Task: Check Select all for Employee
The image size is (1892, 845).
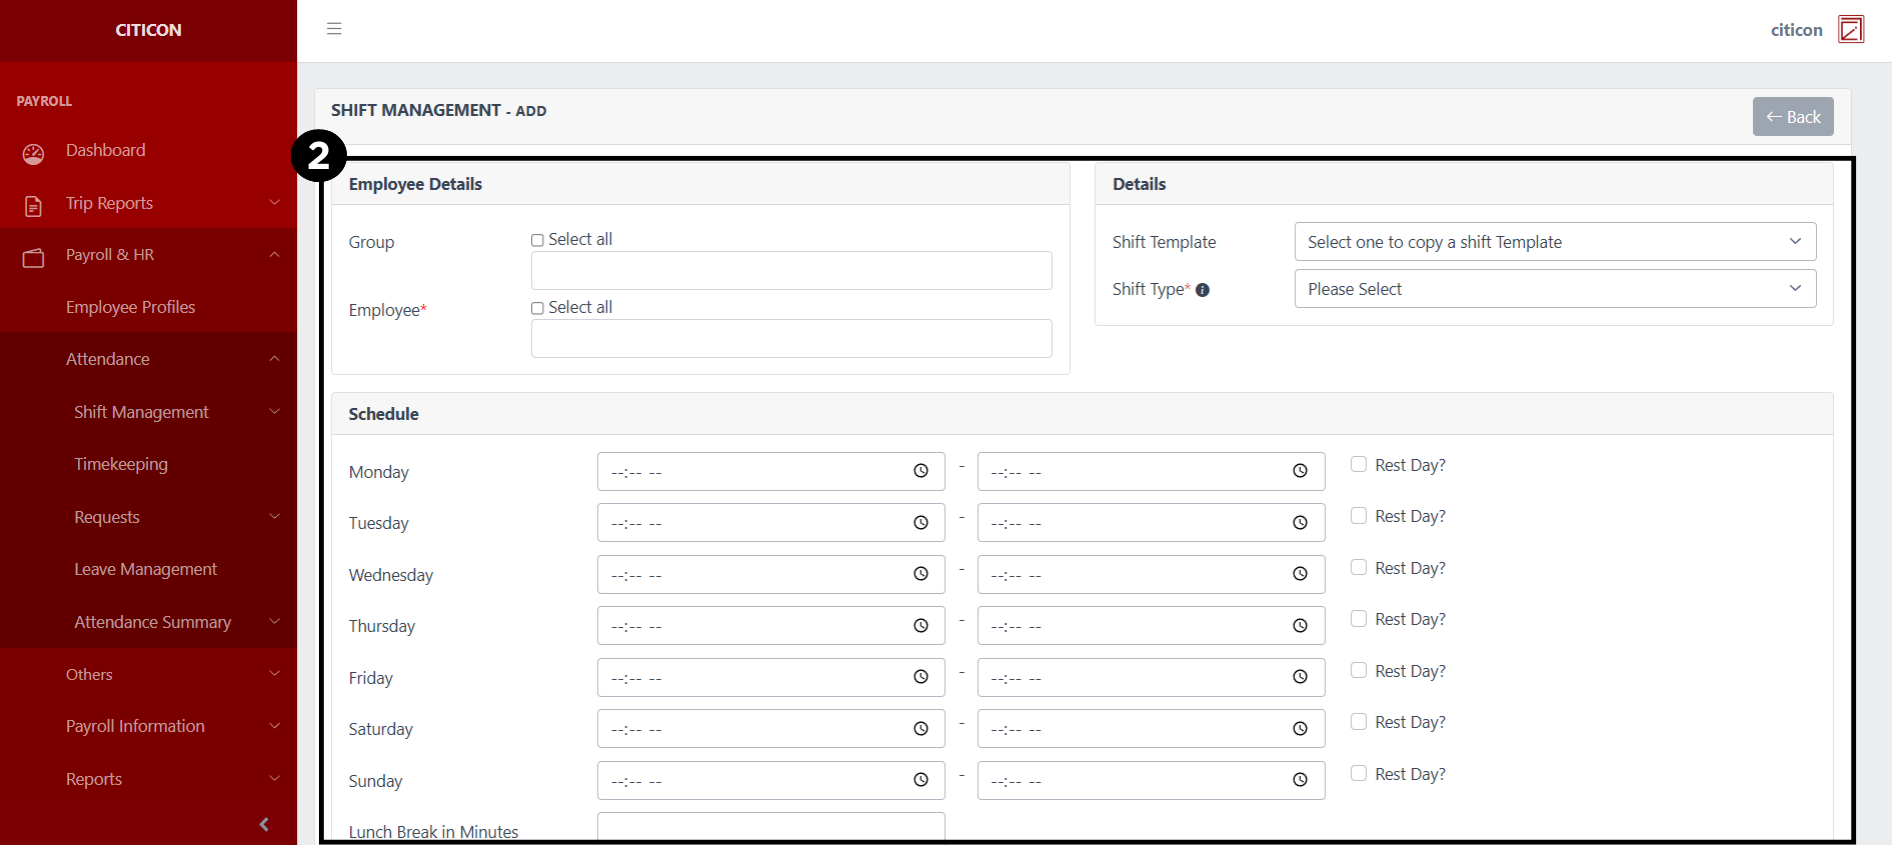Action: [538, 308]
